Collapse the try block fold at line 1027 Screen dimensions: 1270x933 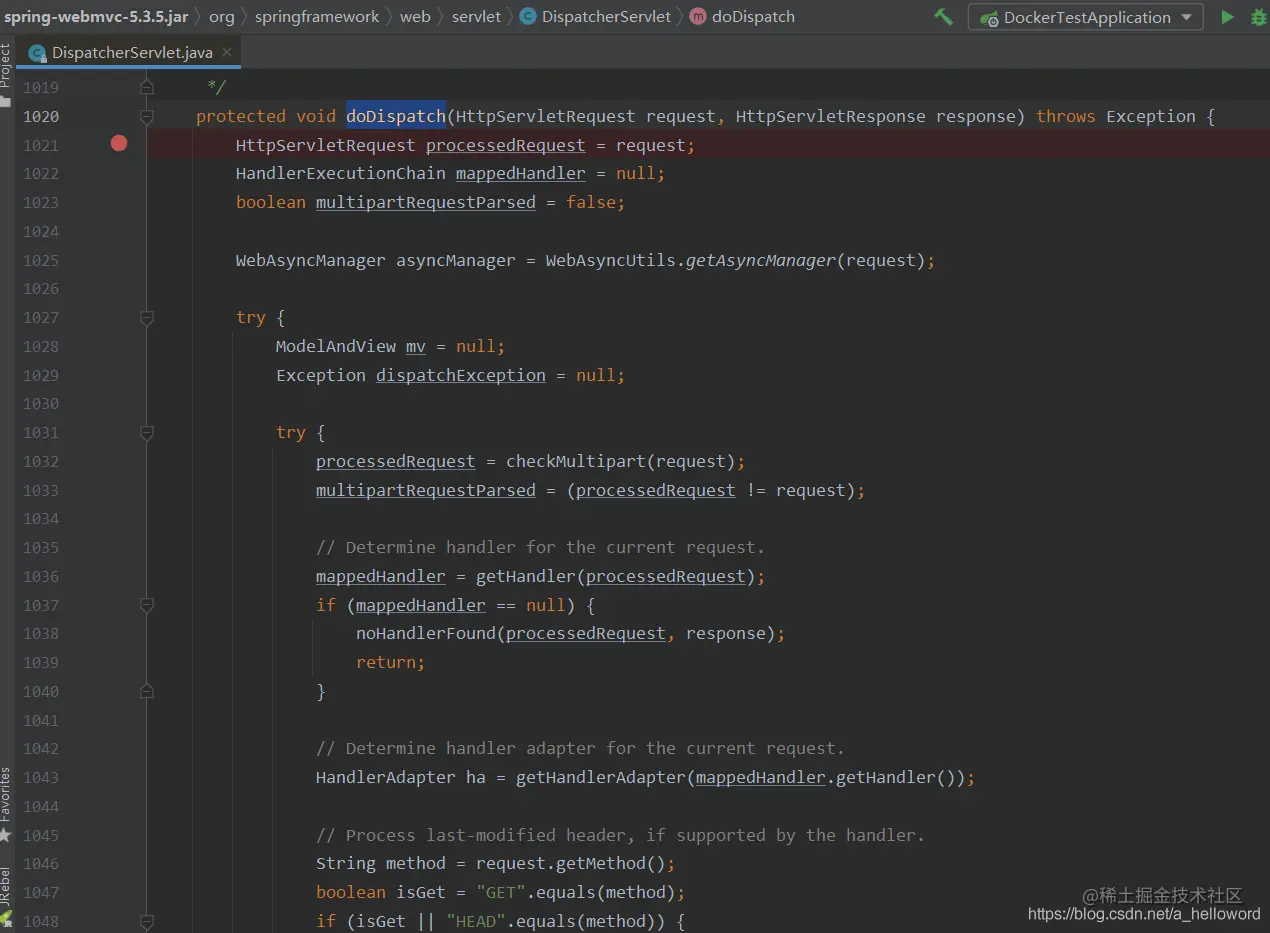point(147,318)
